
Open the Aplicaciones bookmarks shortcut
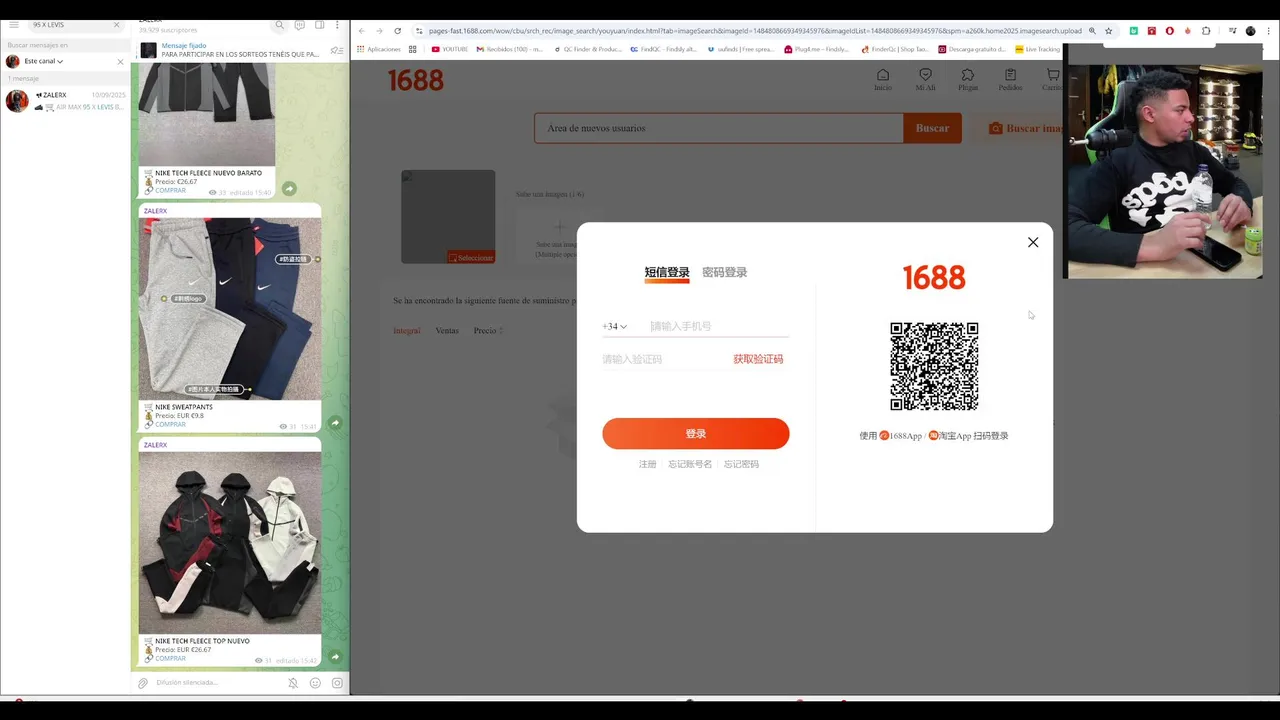(x=379, y=49)
